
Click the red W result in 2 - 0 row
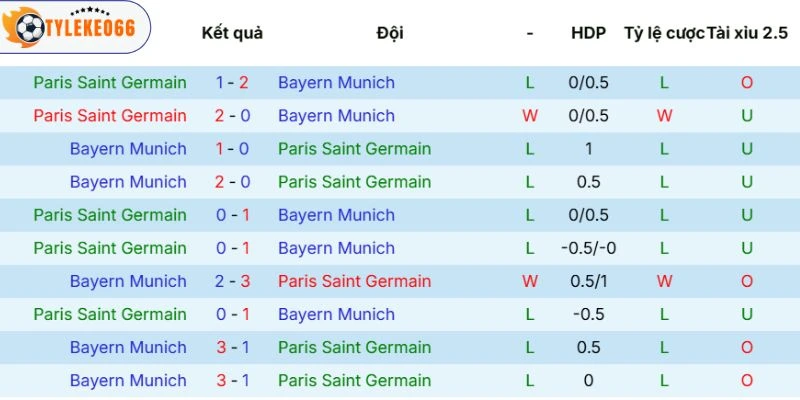[x=530, y=116]
